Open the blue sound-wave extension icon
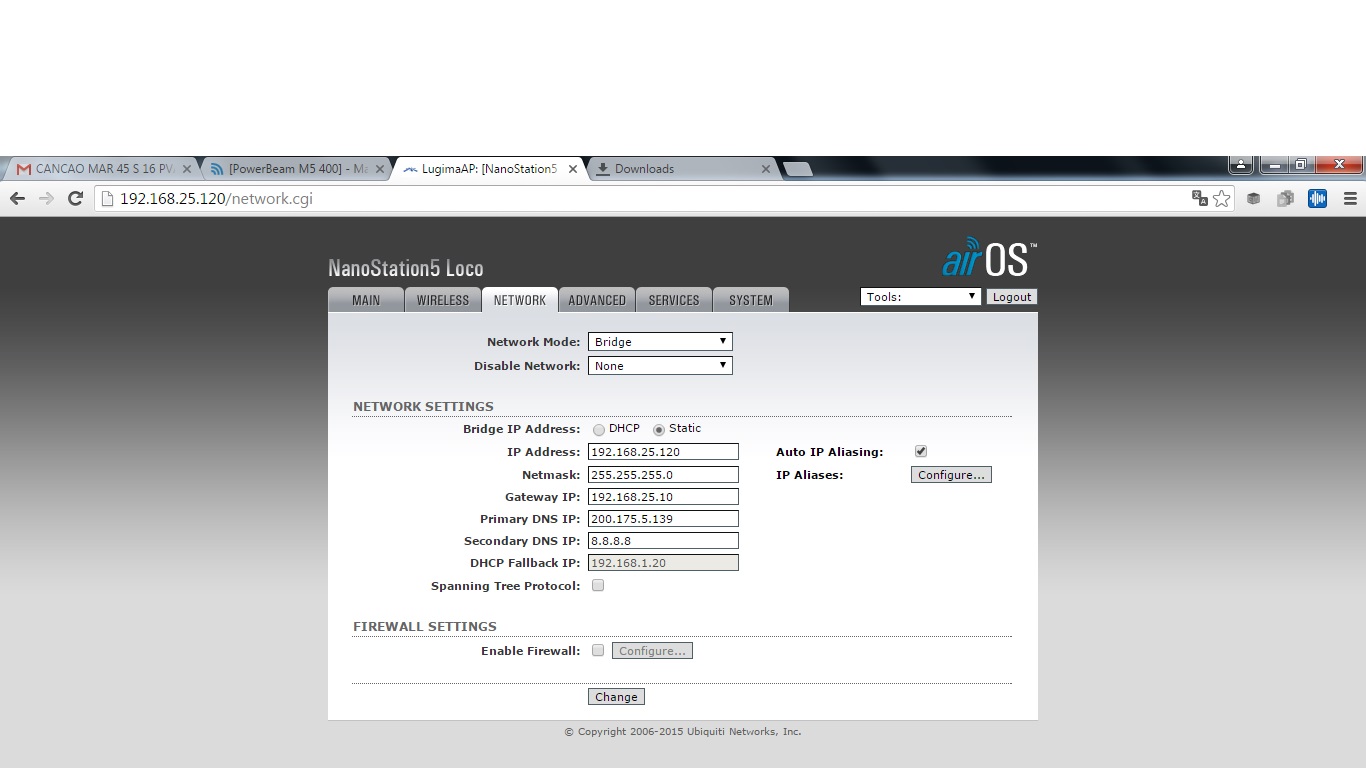Image resolution: width=1366 pixels, height=768 pixels. [1318, 198]
